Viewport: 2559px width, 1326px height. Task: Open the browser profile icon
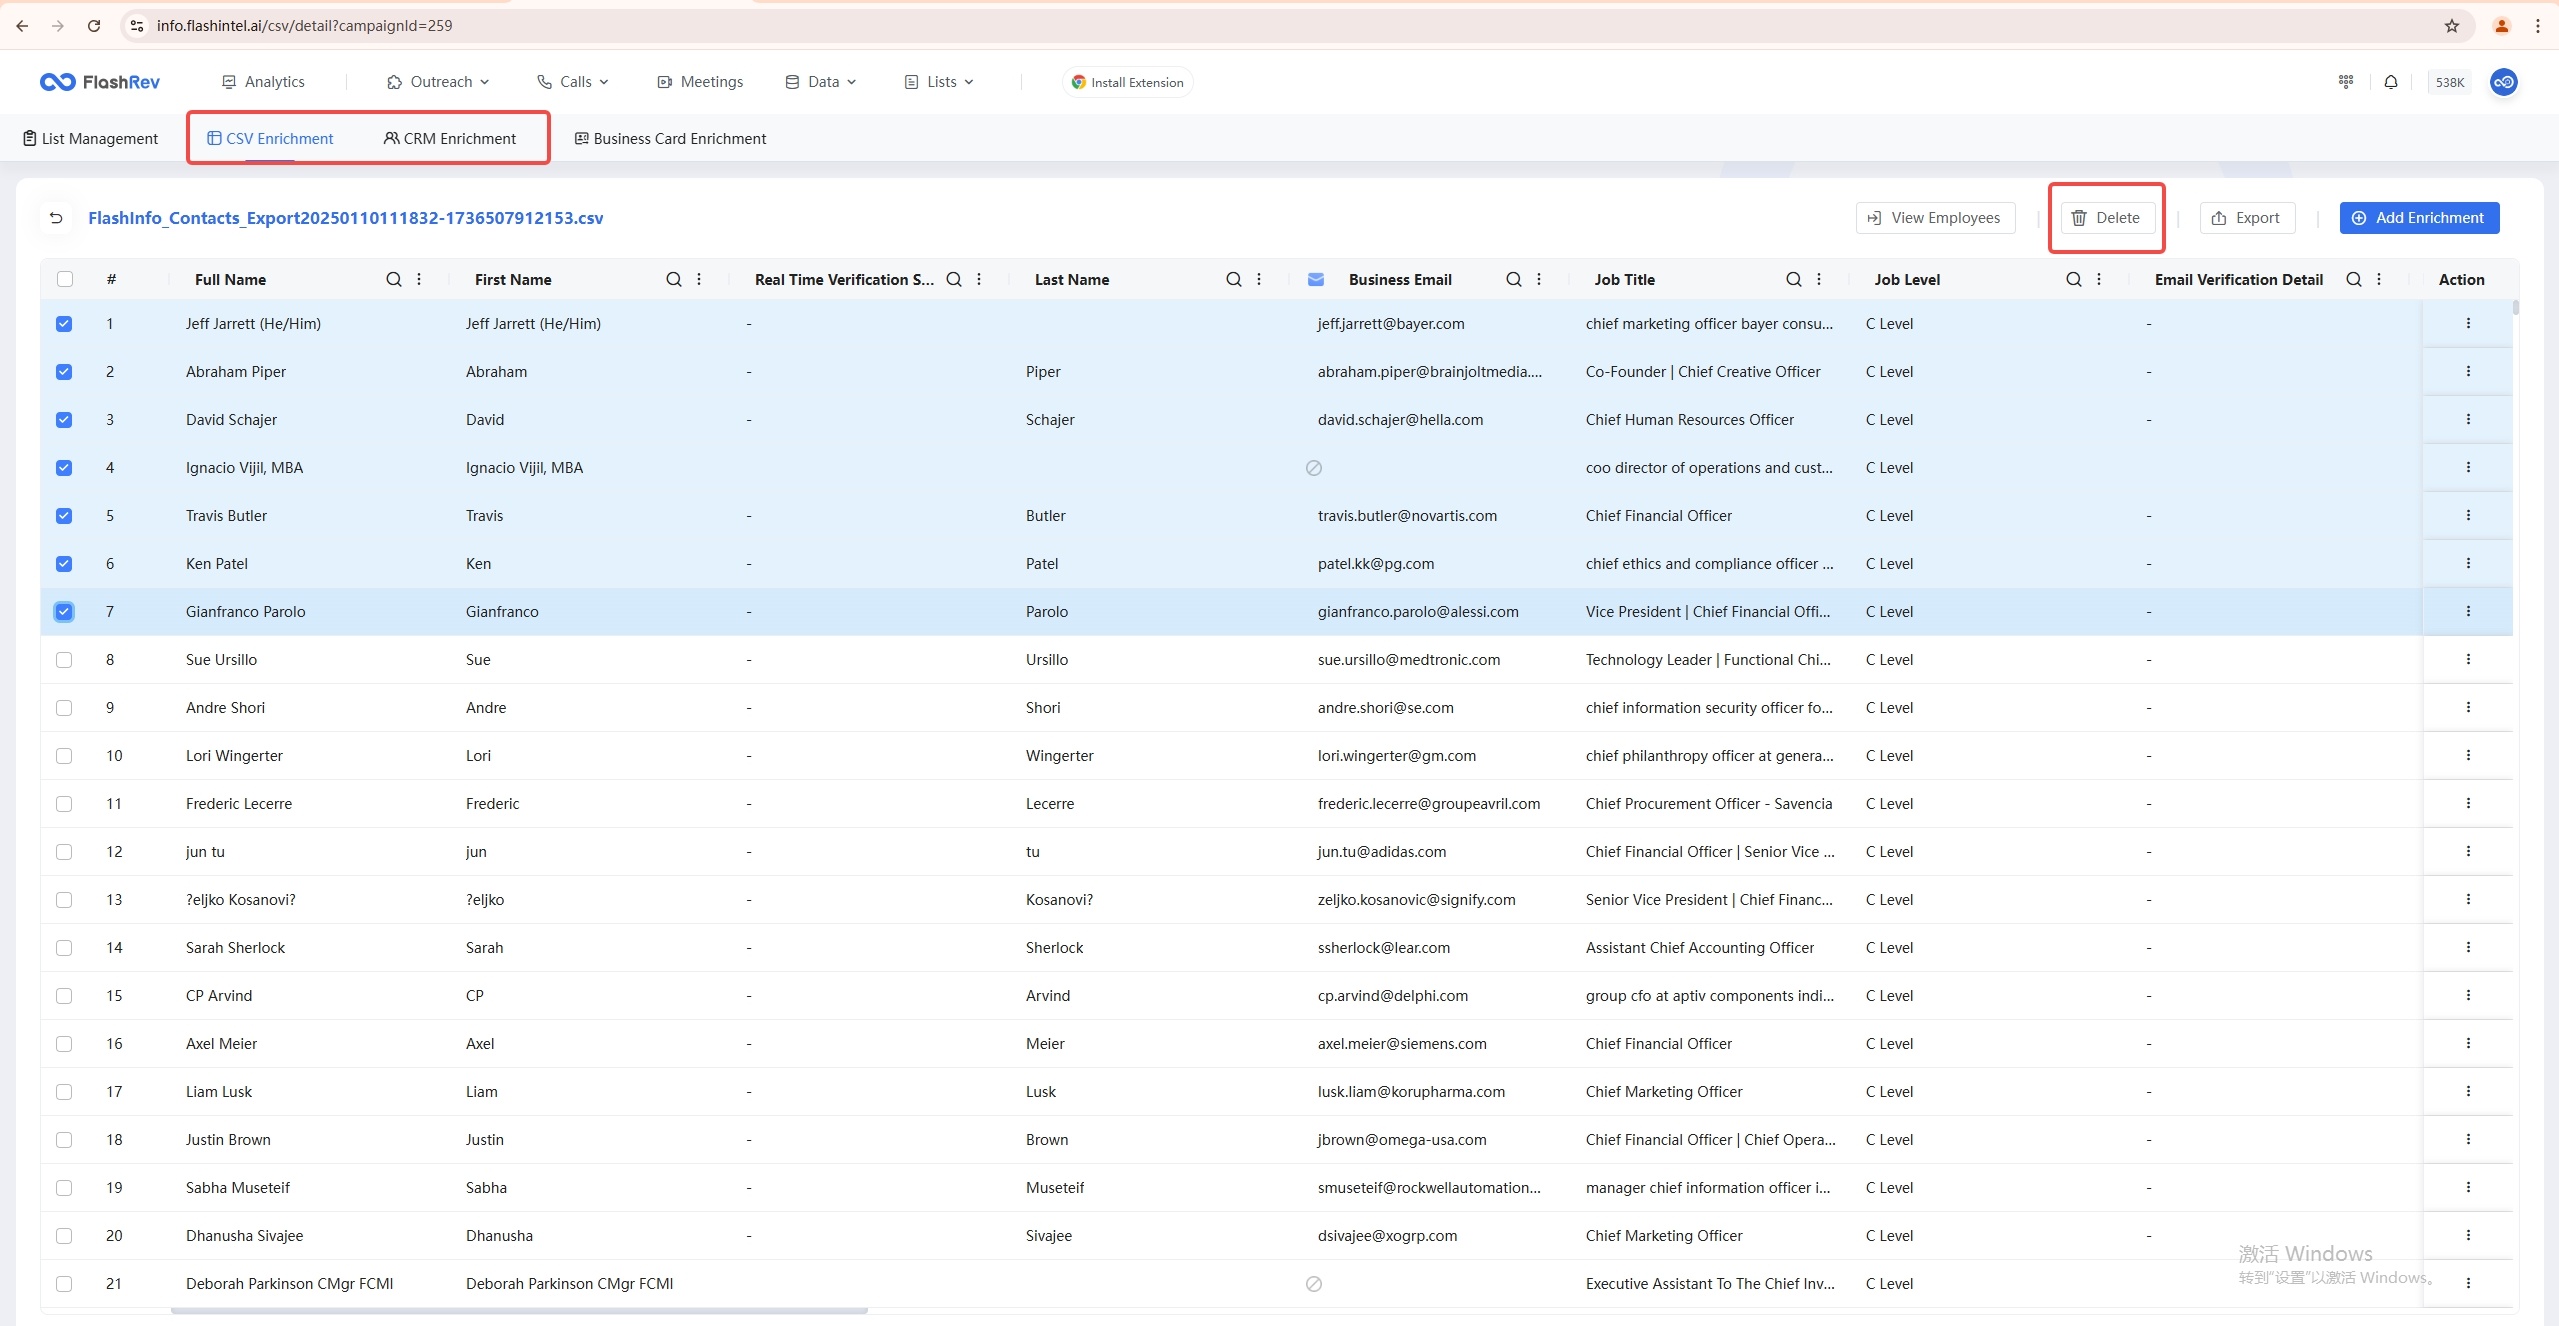[x=2501, y=26]
